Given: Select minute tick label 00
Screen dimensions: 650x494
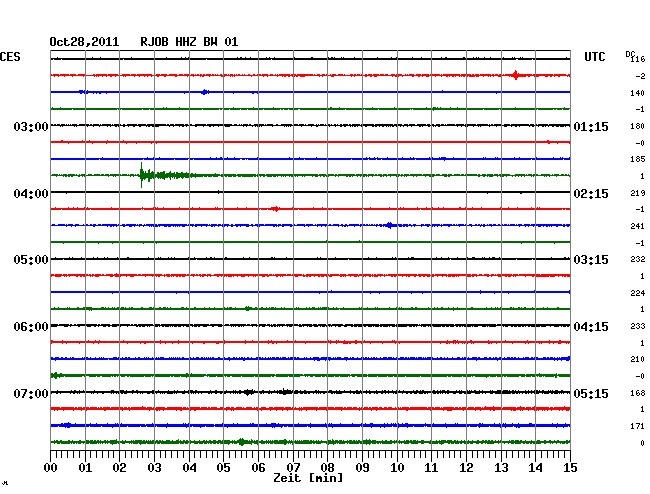Looking at the screenshot, I should (x=51, y=468).
